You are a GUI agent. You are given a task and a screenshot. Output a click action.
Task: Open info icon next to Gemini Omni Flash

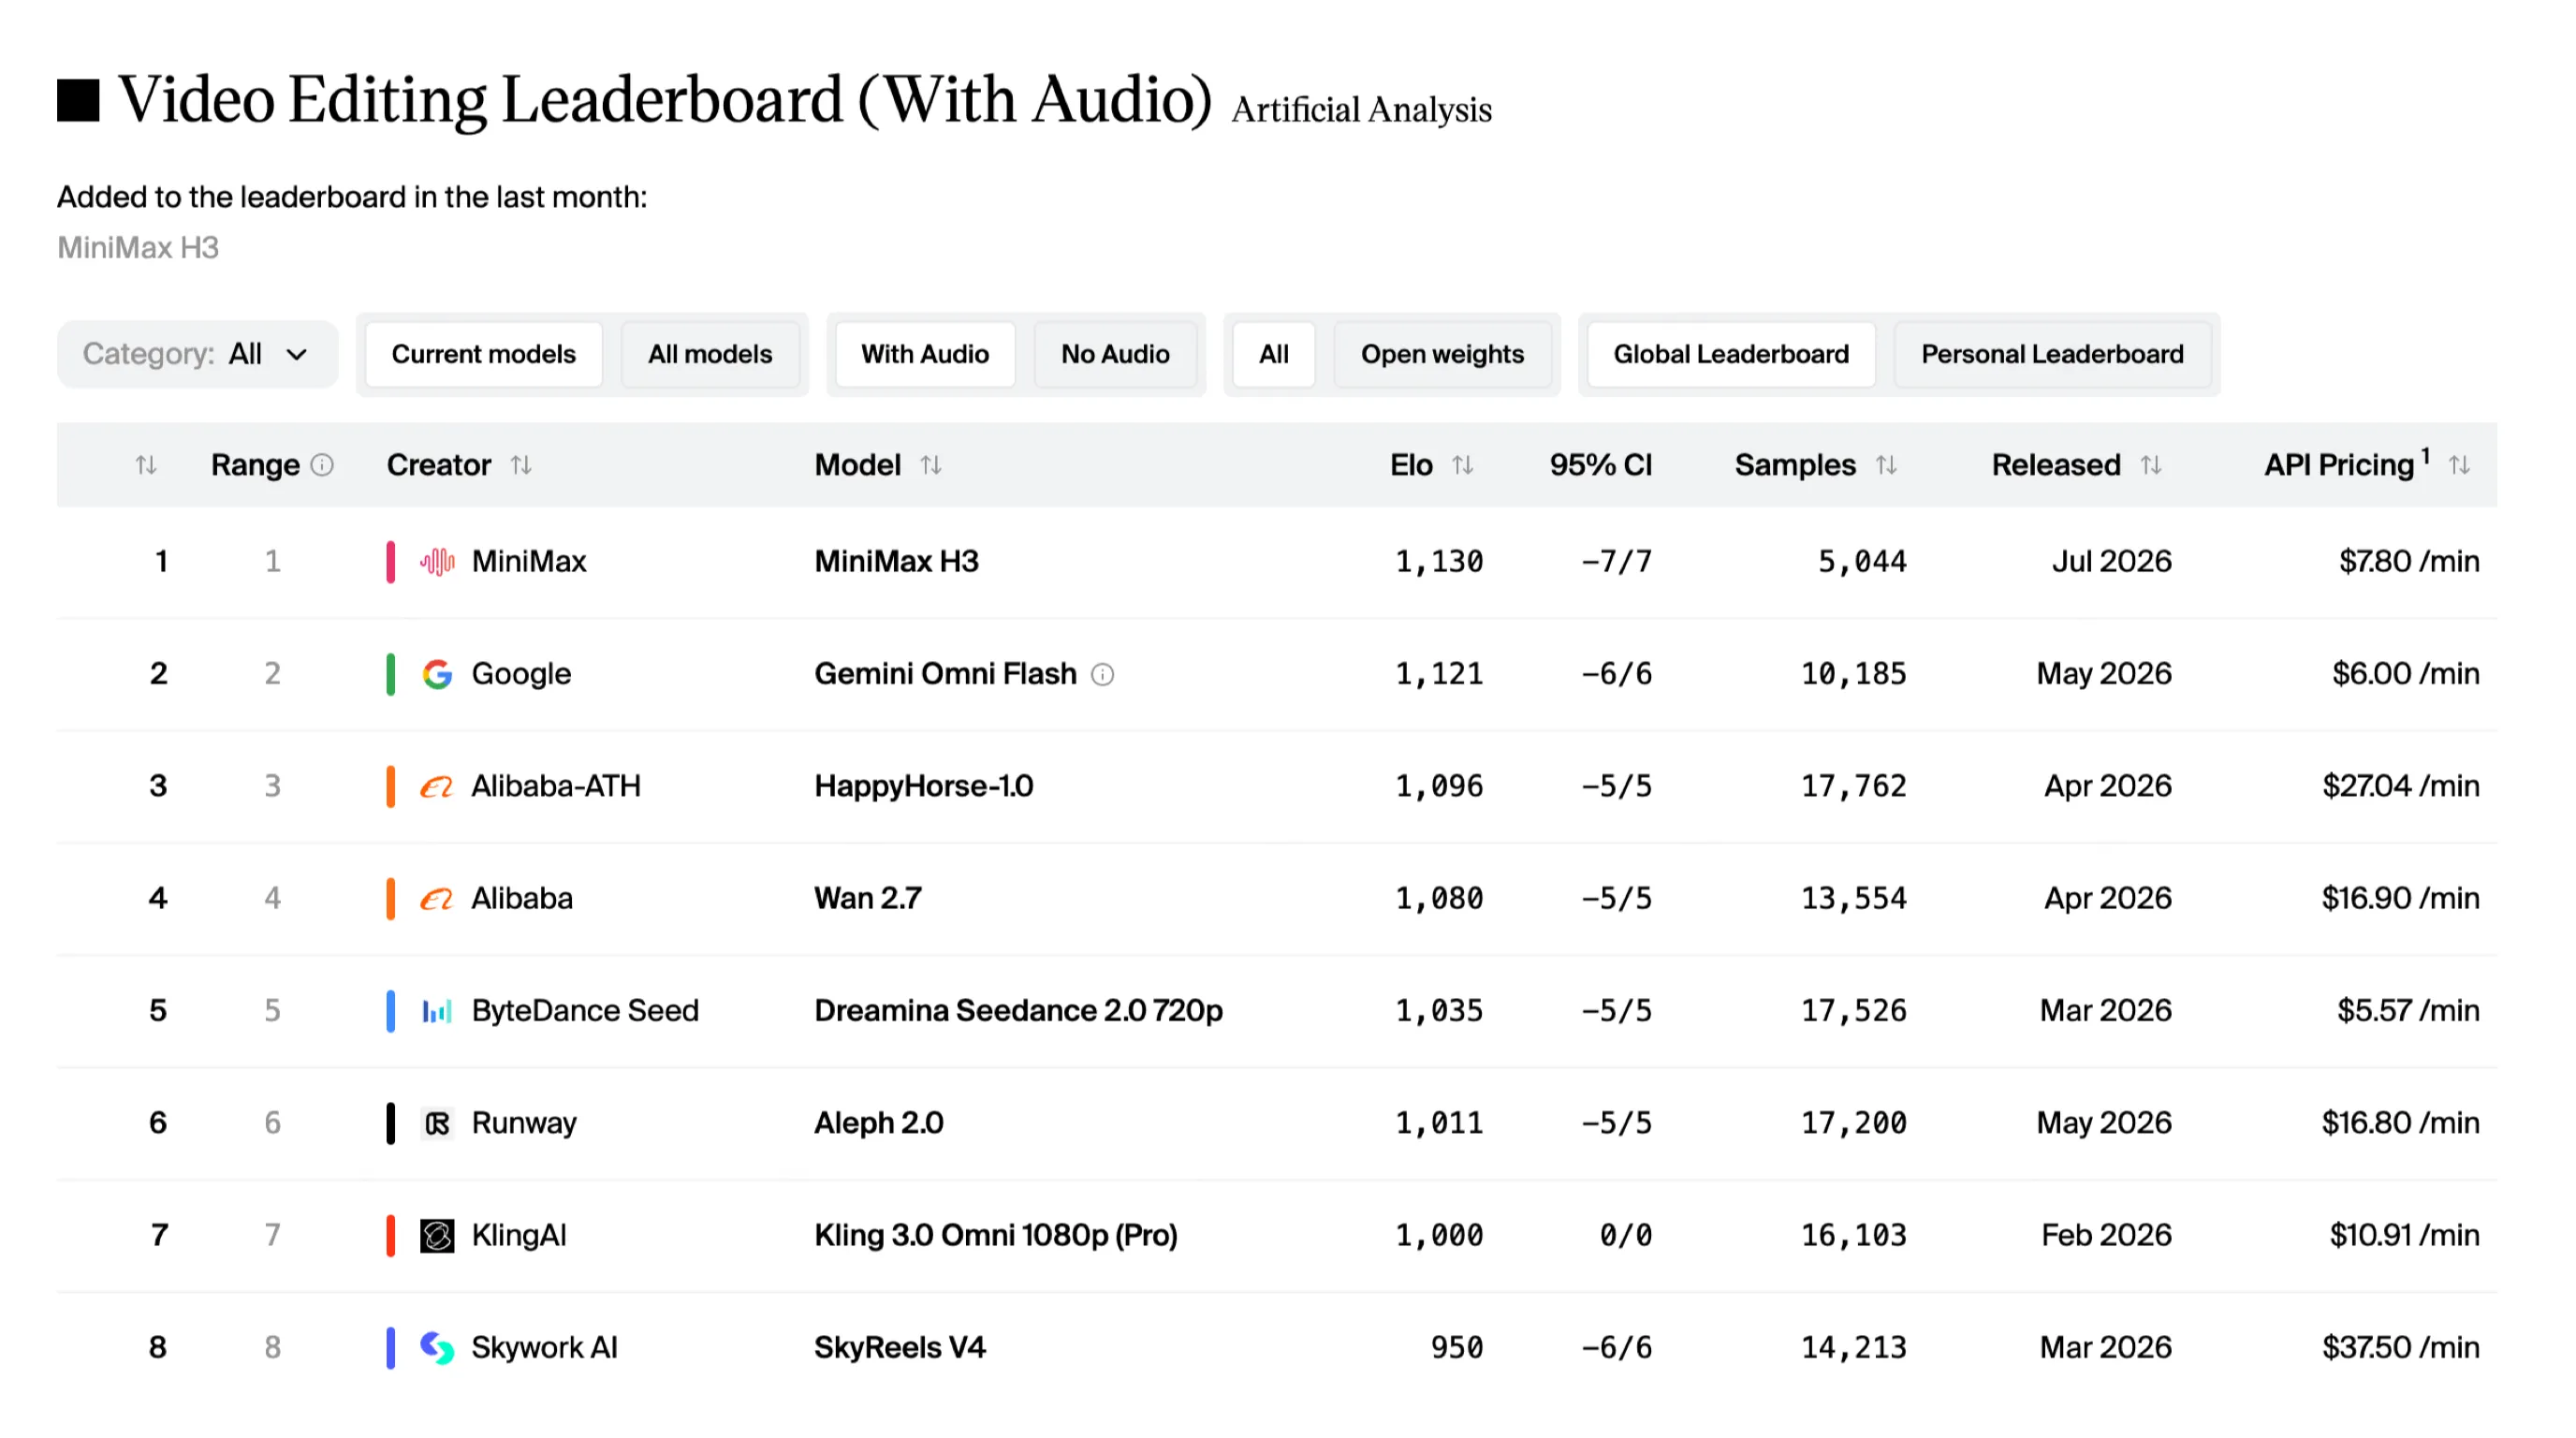(x=1102, y=675)
